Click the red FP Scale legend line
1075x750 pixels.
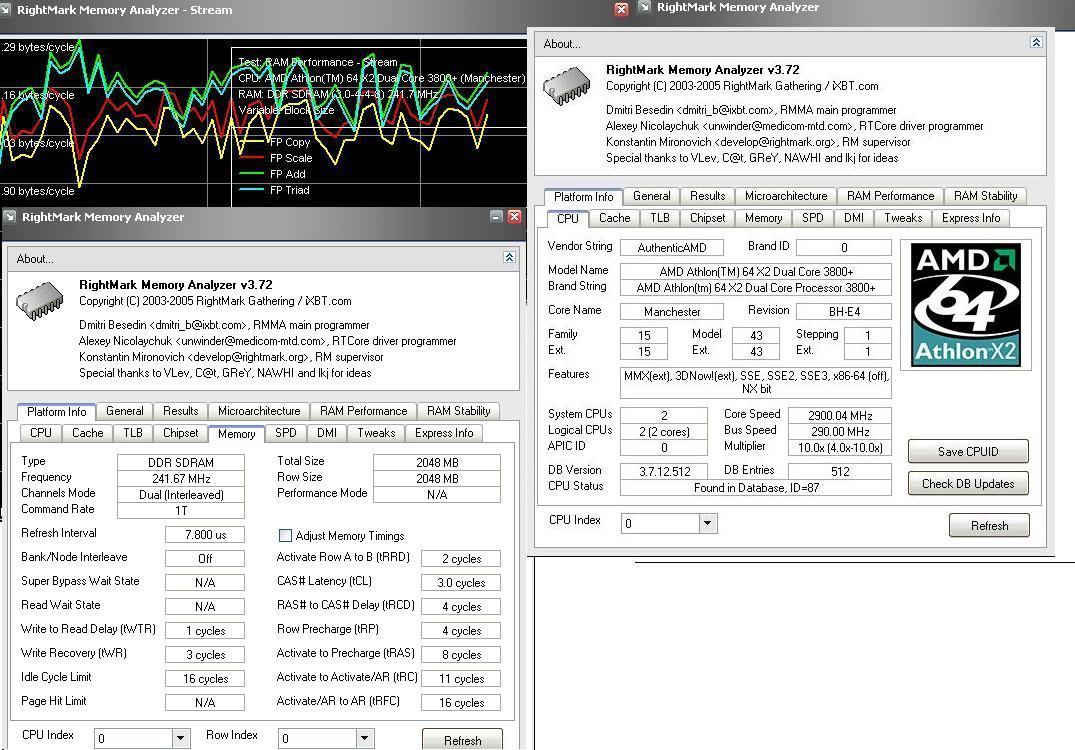click(252, 158)
